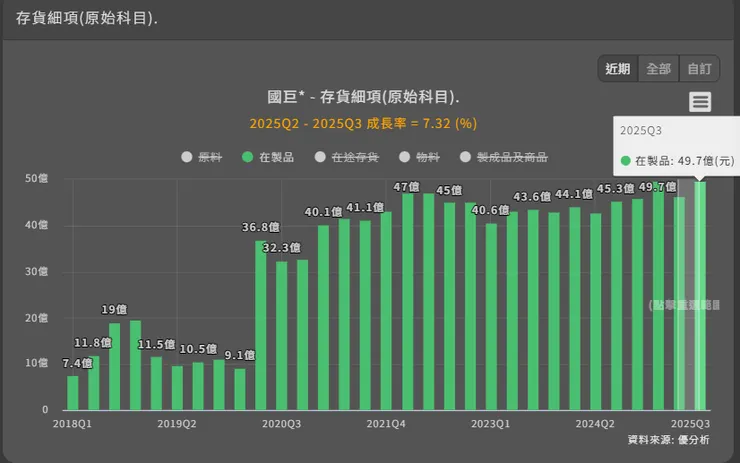Toggle the 製成品及商品 legend series
This screenshot has height=463, width=740.
pos(504,157)
